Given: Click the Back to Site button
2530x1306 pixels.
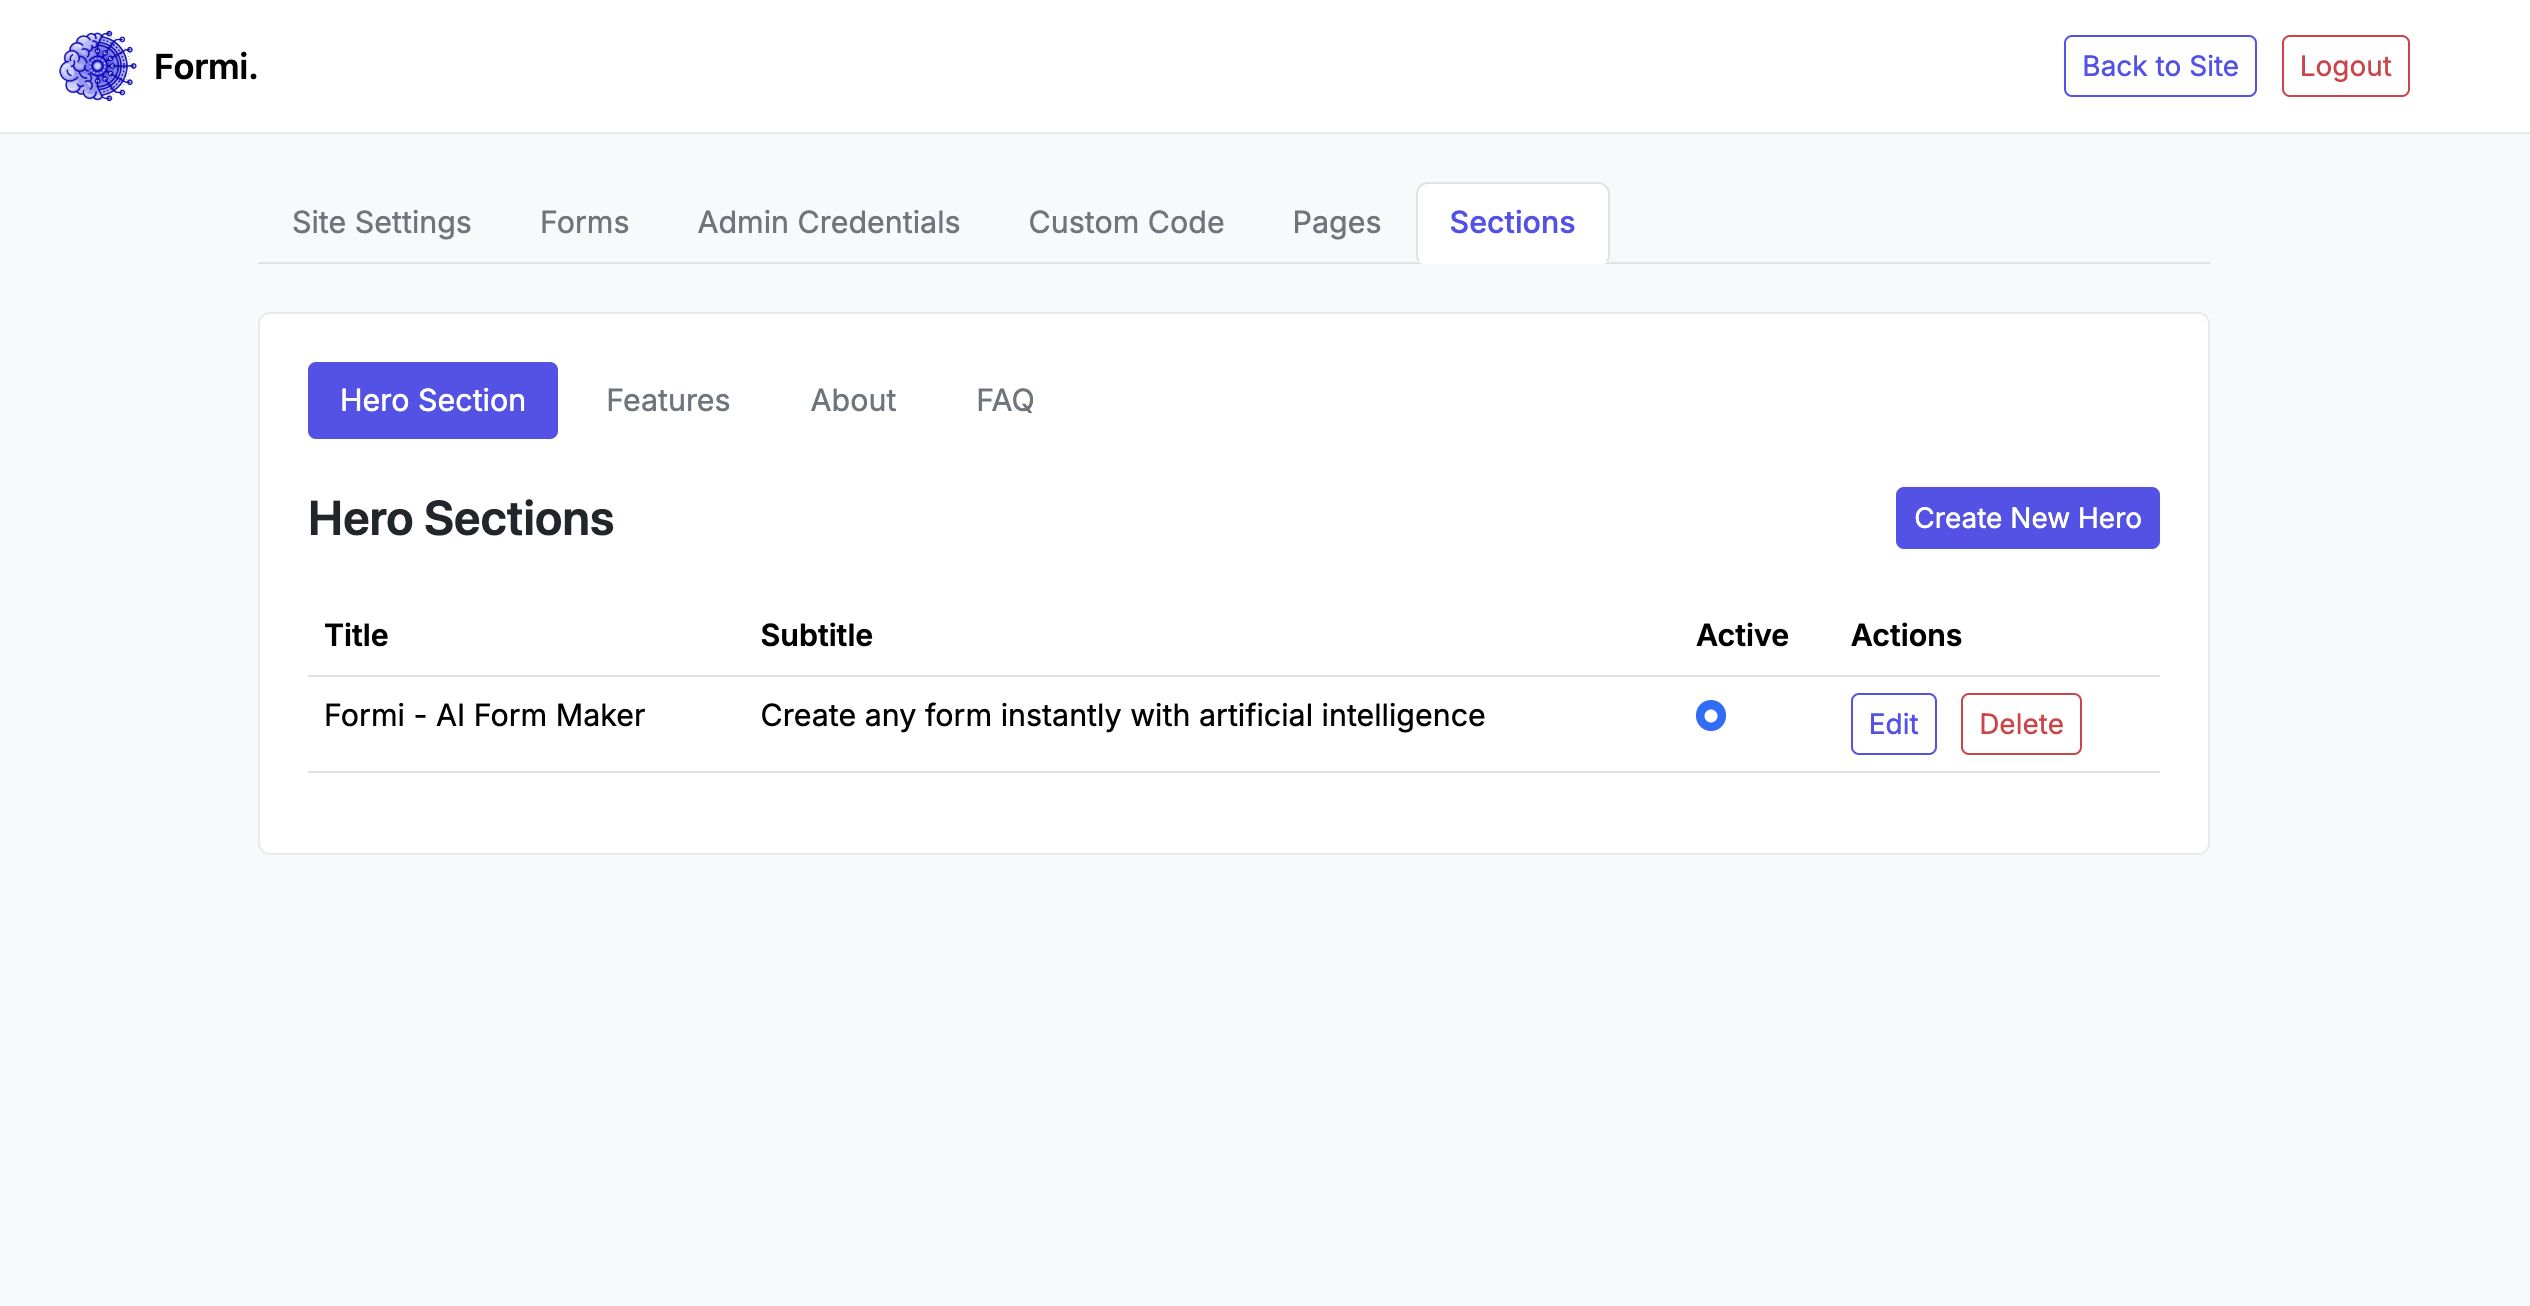Looking at the screenshot, I should (x=2159, y=66).
